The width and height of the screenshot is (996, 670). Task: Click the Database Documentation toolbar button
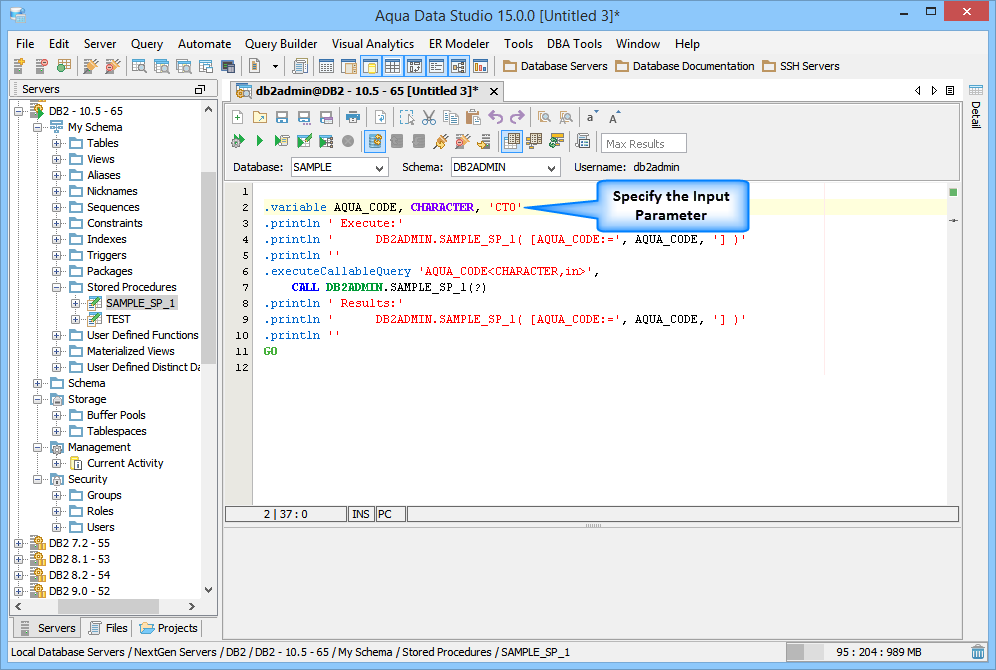point(684,66)
